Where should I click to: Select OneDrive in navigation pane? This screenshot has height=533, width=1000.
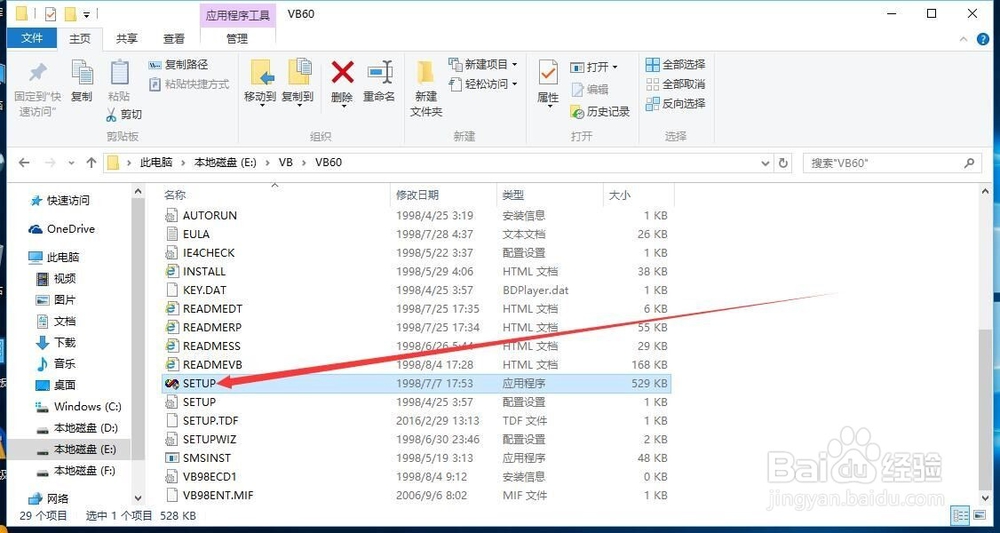(x=62, y=229)
